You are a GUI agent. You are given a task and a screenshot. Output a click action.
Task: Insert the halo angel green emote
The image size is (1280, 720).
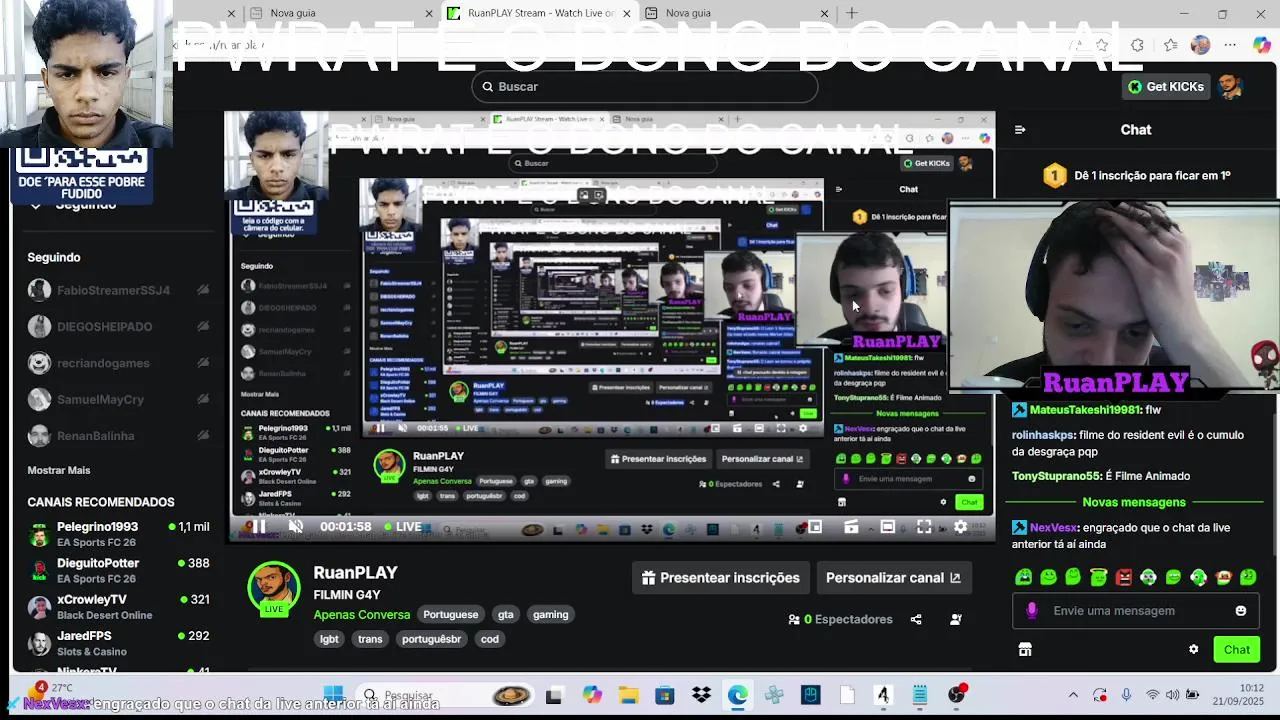coord(1098,577)
